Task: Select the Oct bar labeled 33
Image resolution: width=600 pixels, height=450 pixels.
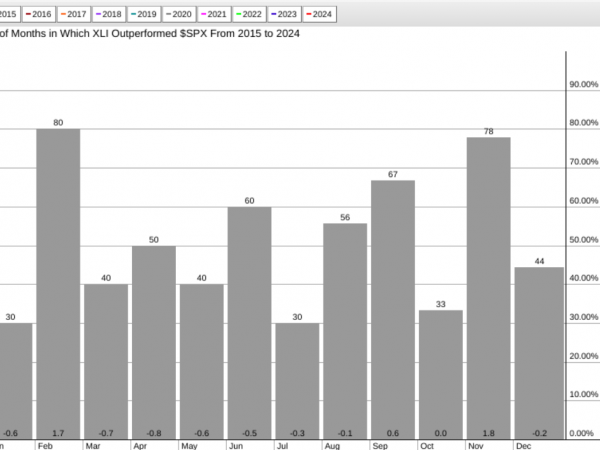Action: click(x=441, y=375)
